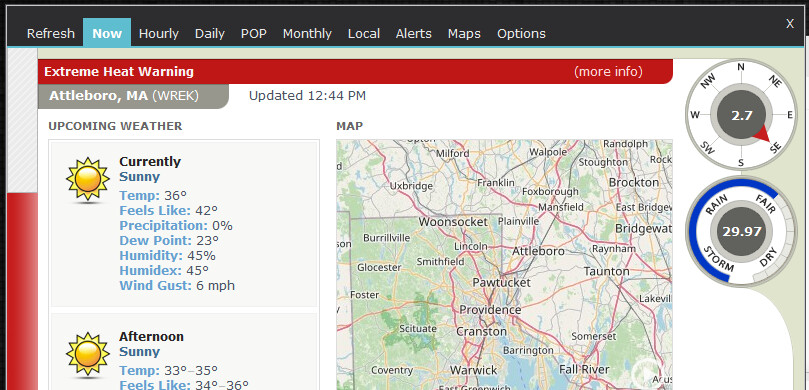Image resolution: width=809 pixels, height=390 pixels.
Task: Click the sun icon for Afternoon forecast
Action: point(88,354)
